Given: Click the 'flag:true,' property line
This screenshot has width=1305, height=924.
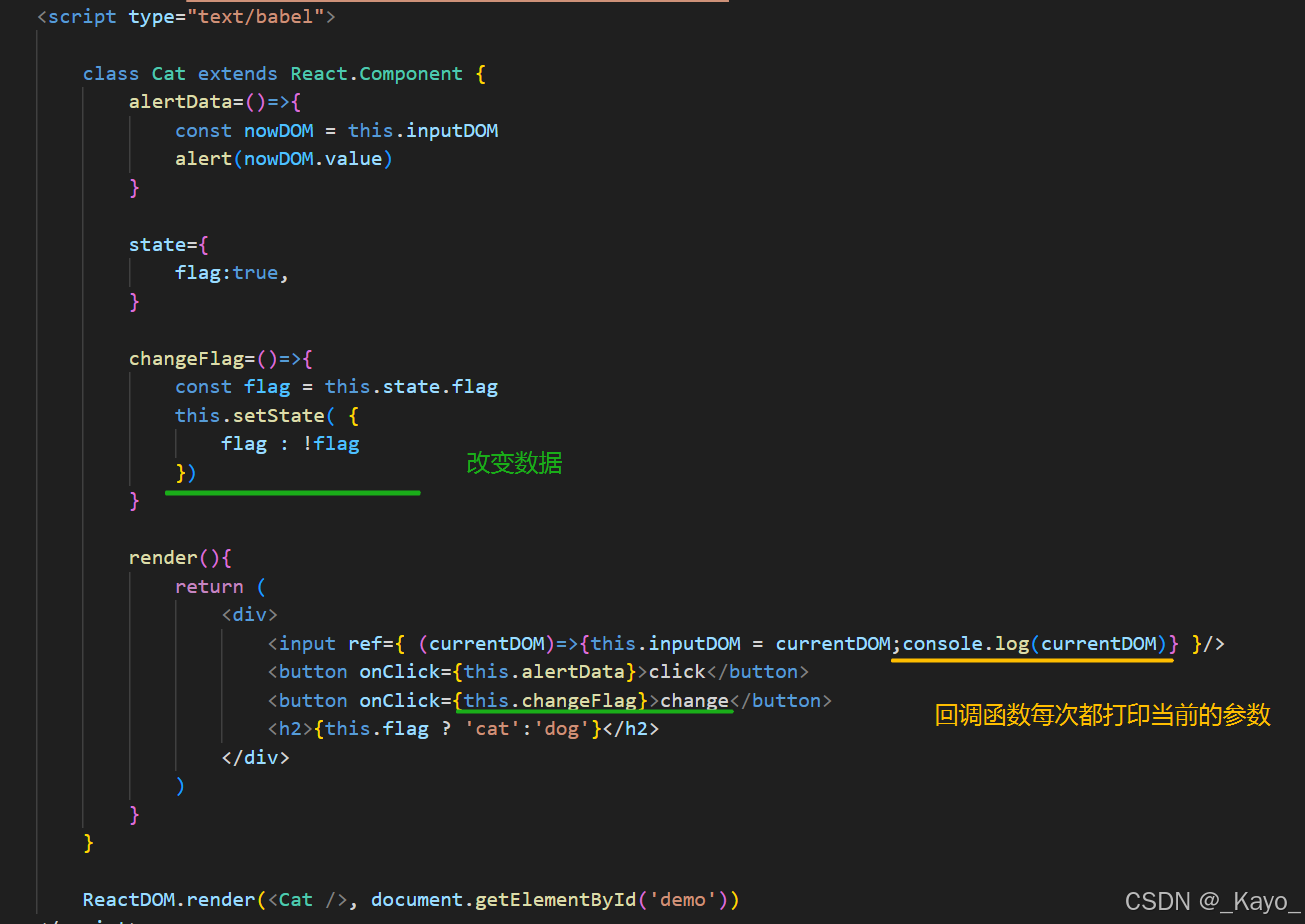Looking at the screenshot, I should 232,273.
